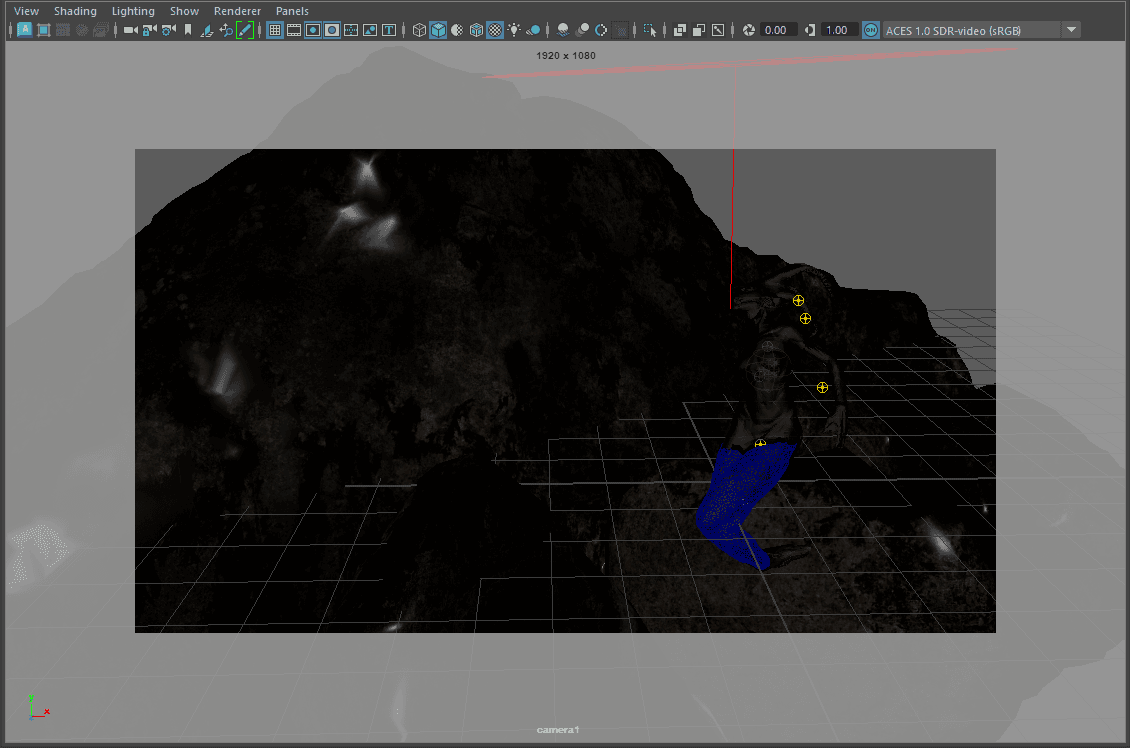
Task: Click the Multisample Anti-aliasing icon
Action: pyautogui.click(x=601, y=30)
